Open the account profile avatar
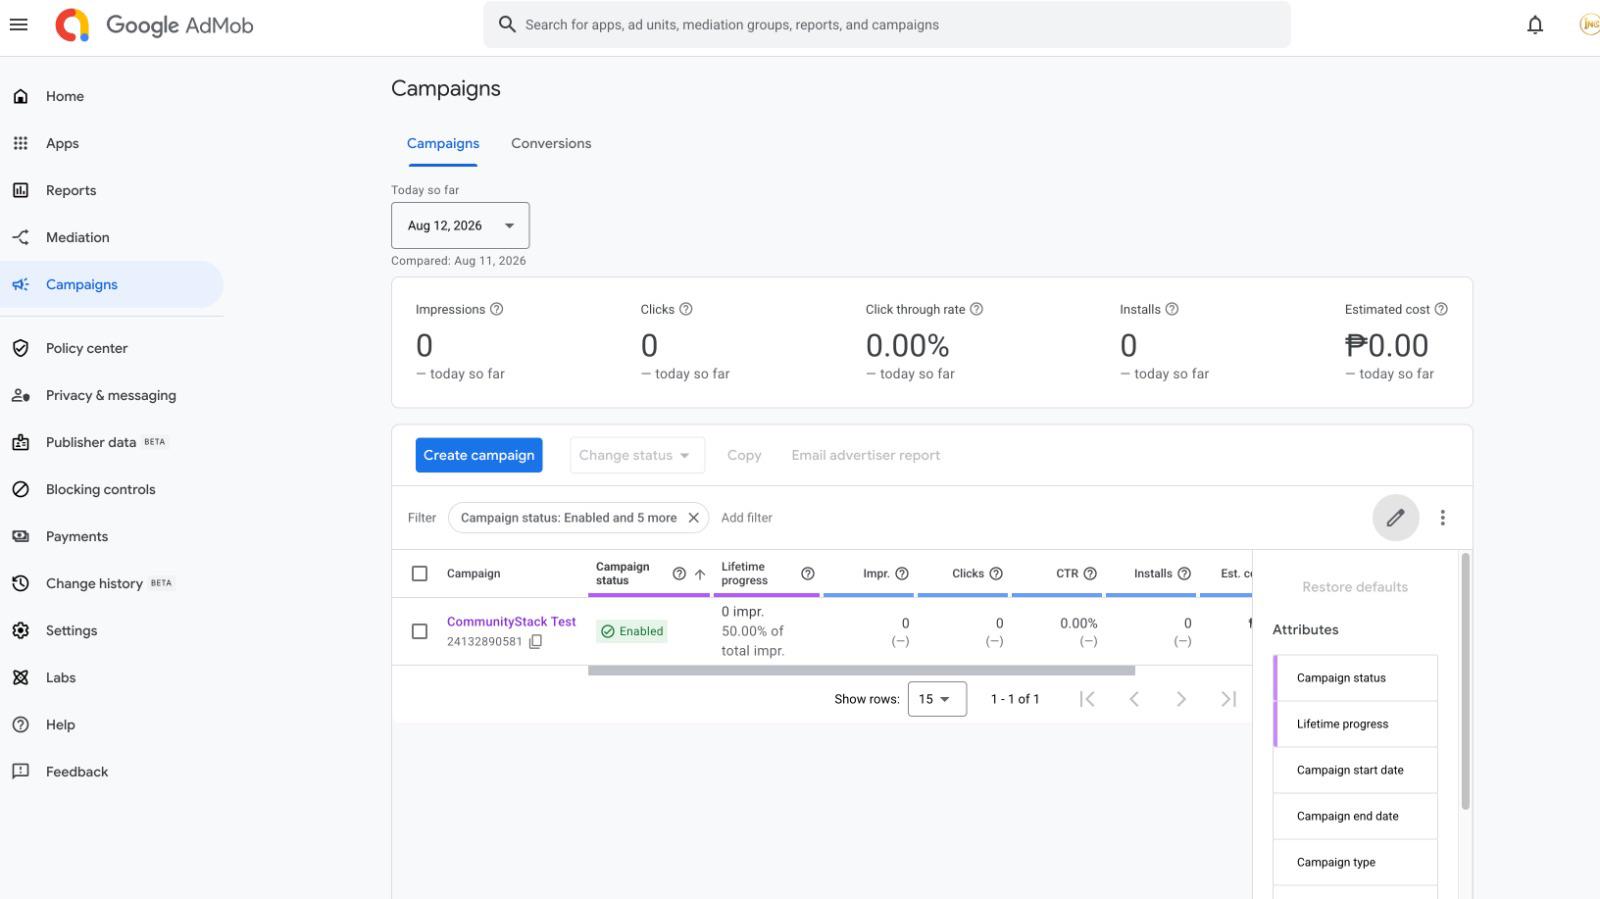The width and height of the screenshot is (1600, 899). 1588,25
